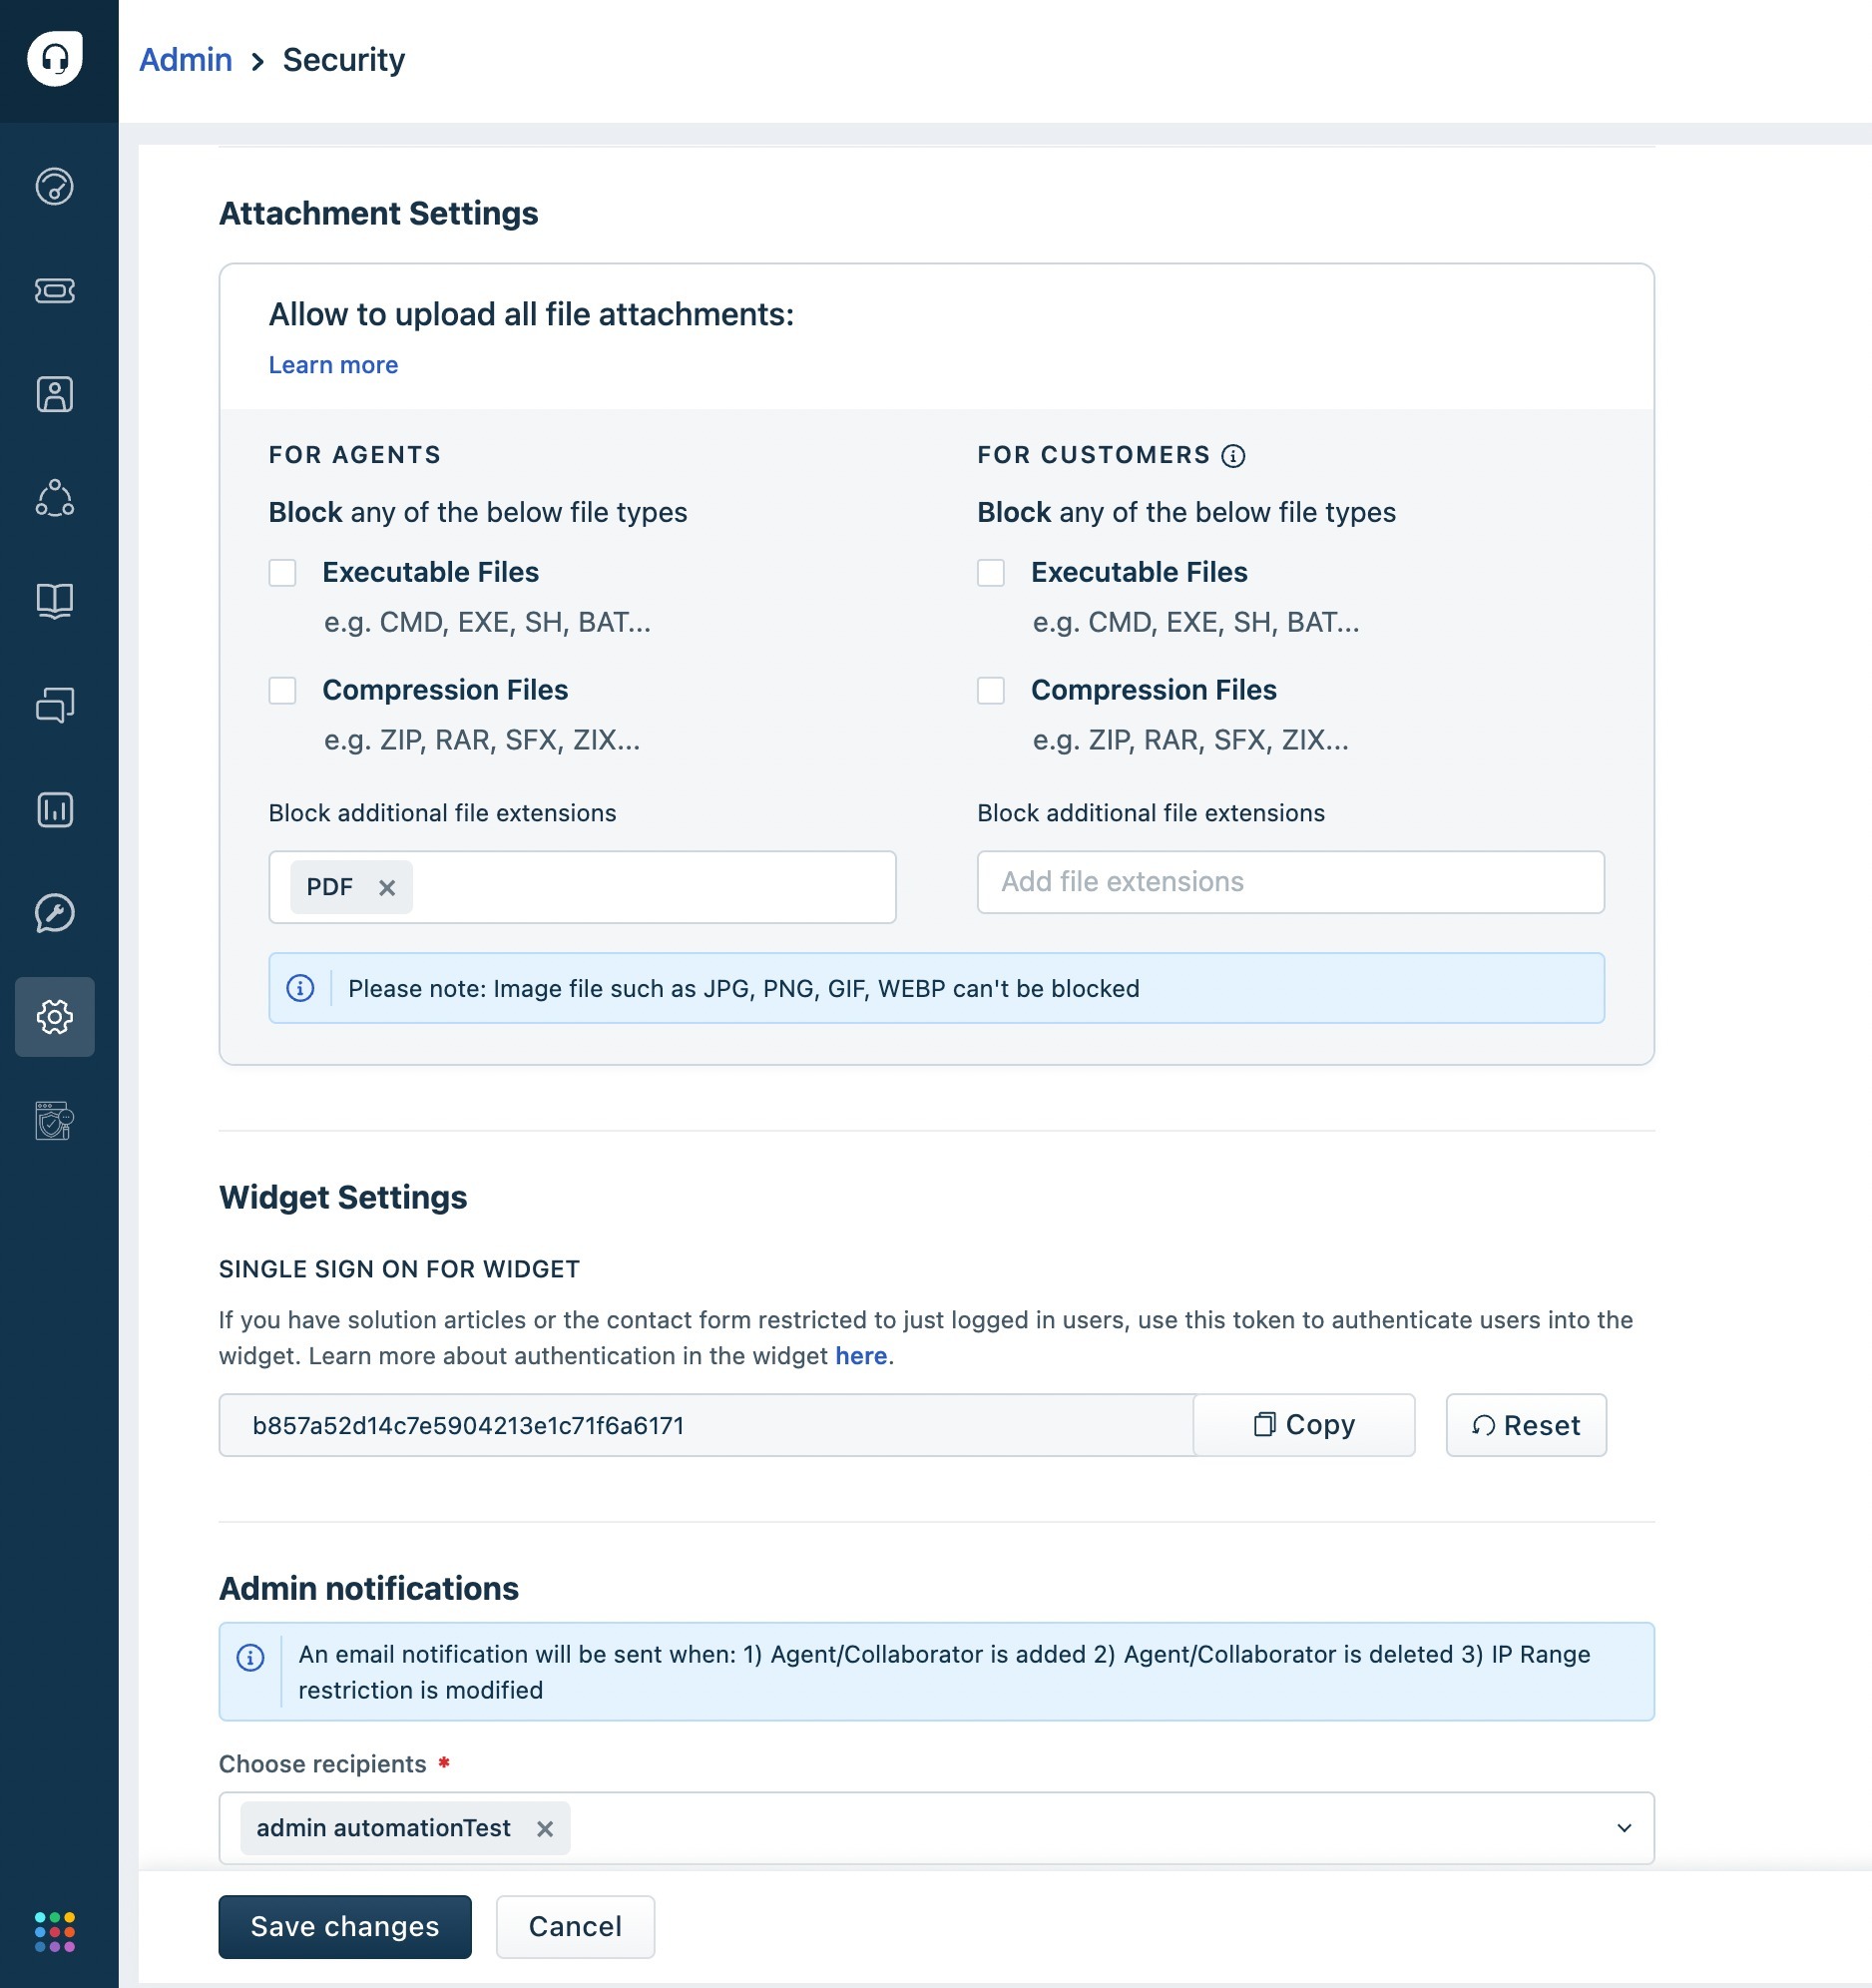Open the Dashboard icon in sidebar
1872x1988 pixels.
[55, 187]
